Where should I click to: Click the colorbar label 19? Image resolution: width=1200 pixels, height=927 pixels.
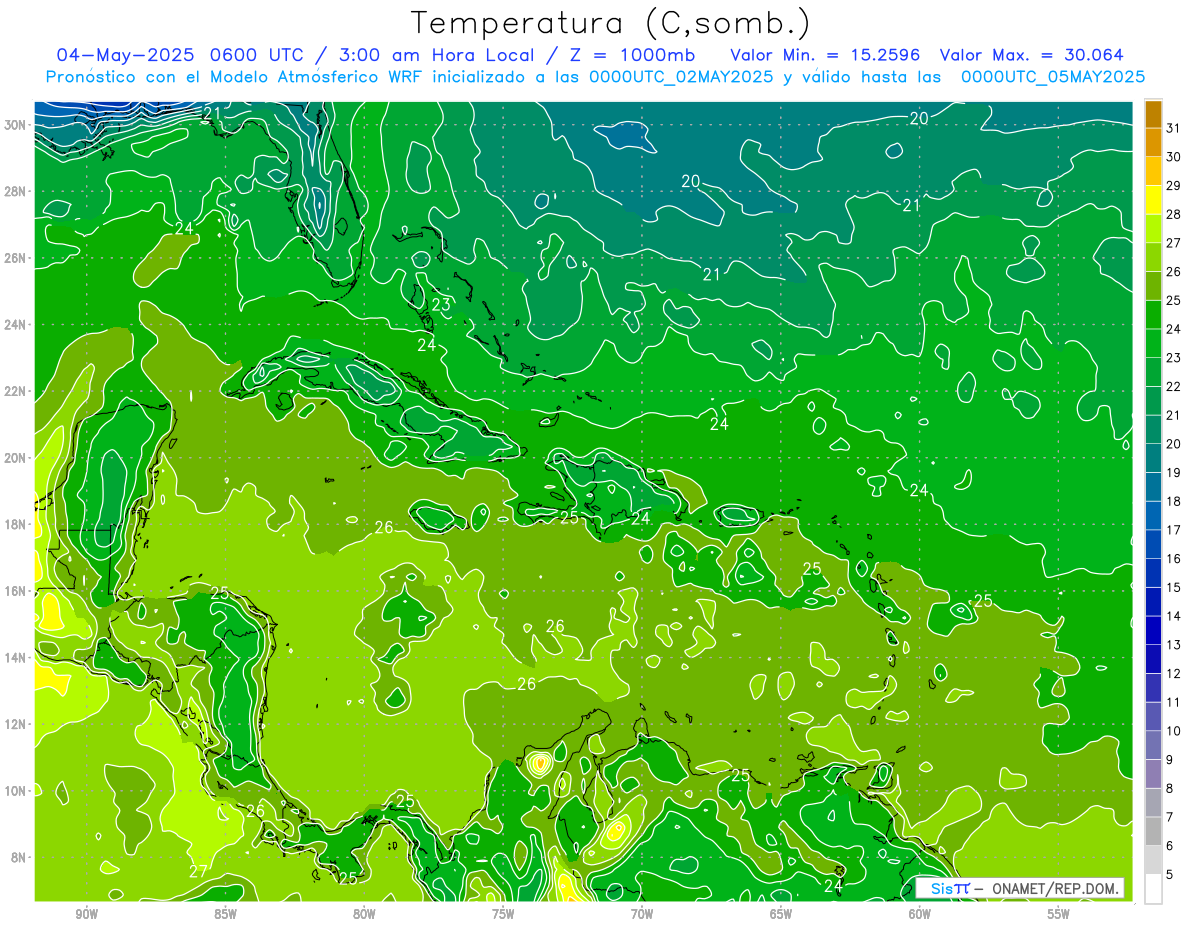pos(1174,473)
